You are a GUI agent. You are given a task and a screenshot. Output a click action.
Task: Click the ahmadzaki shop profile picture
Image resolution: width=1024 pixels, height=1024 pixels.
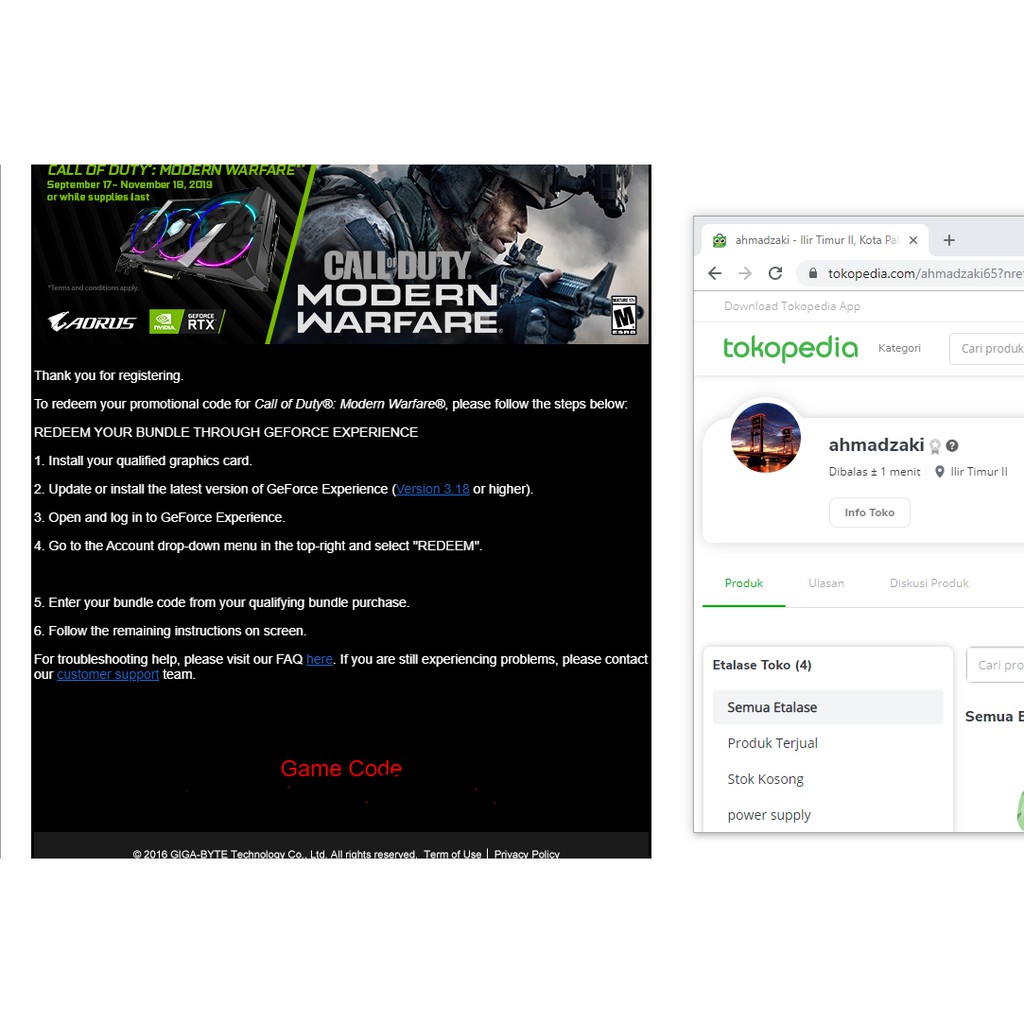tap(765, 438)
